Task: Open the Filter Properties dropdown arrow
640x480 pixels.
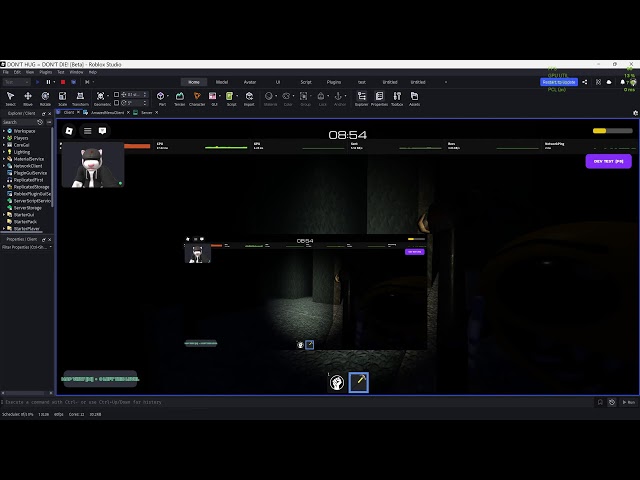Action: pyautogui.click(x=51, y=247)
